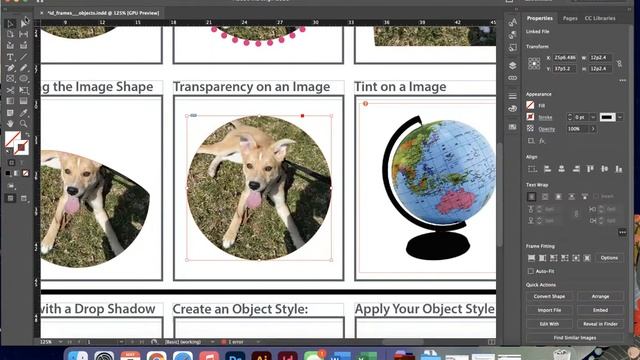Select the Ellipse tool
640x360 pixels.
tap(24, 79)
